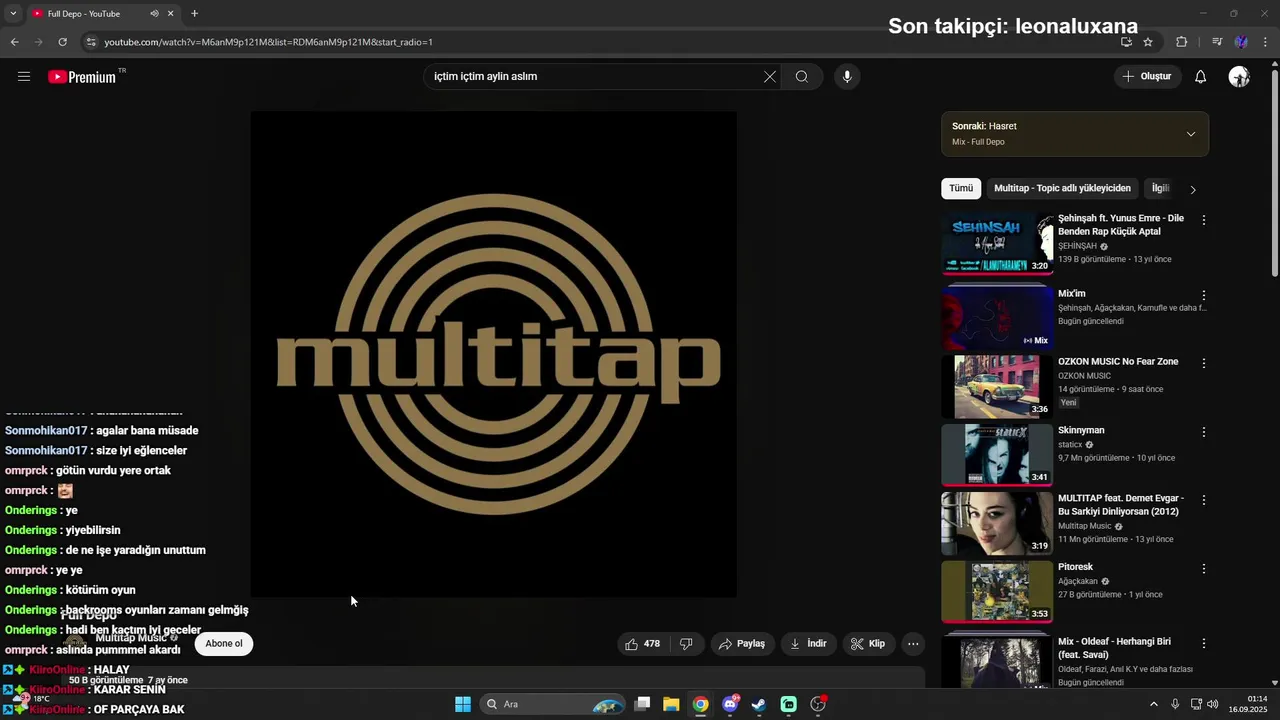
Task: Show next filter chips with arrow
Action: (x=1192, y=189)
